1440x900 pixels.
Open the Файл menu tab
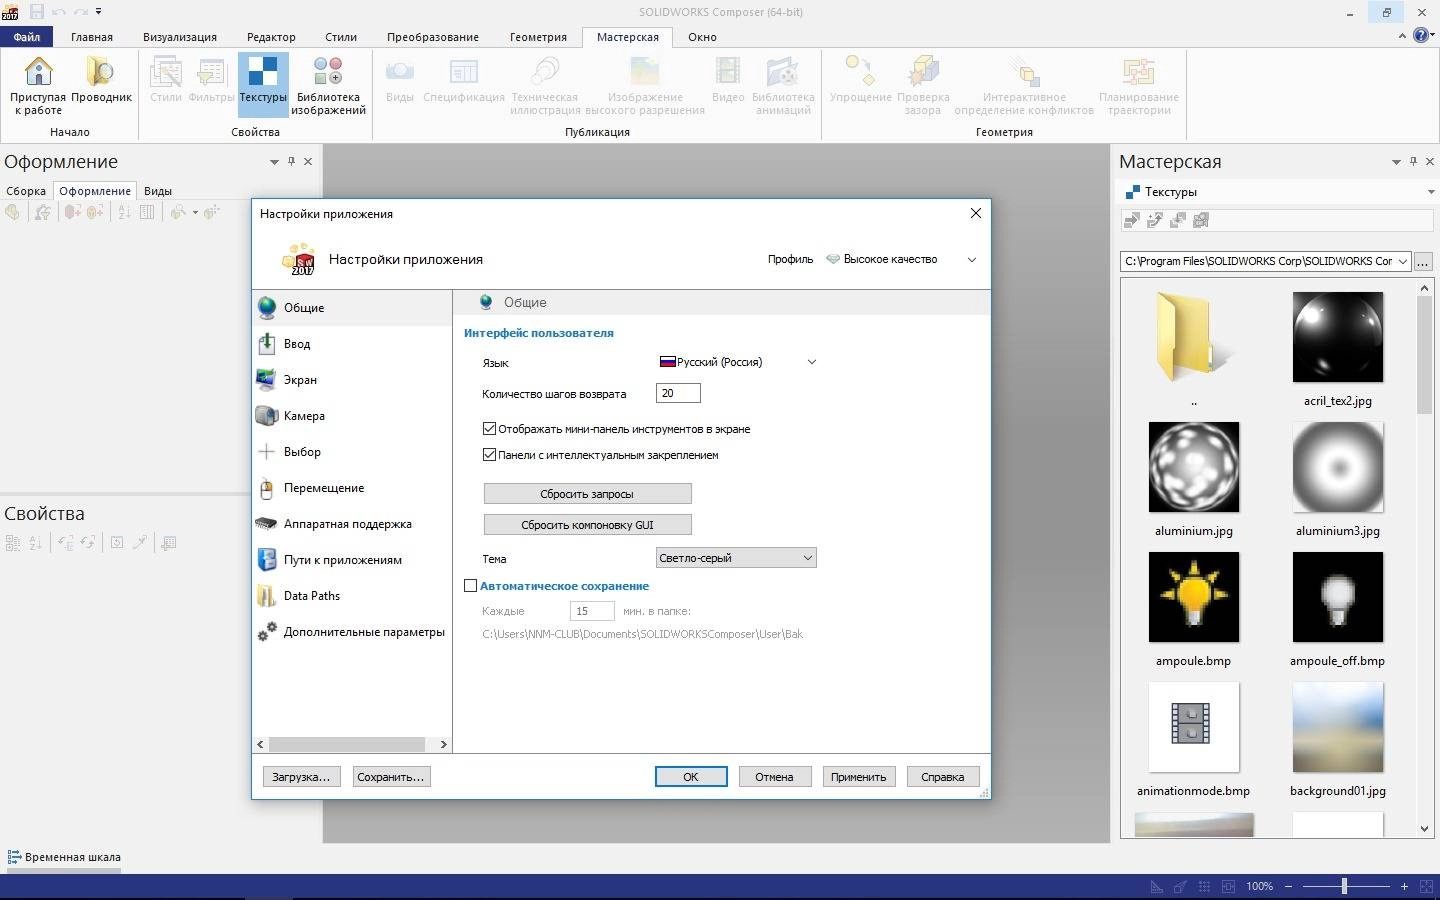(x=27, y=37)
